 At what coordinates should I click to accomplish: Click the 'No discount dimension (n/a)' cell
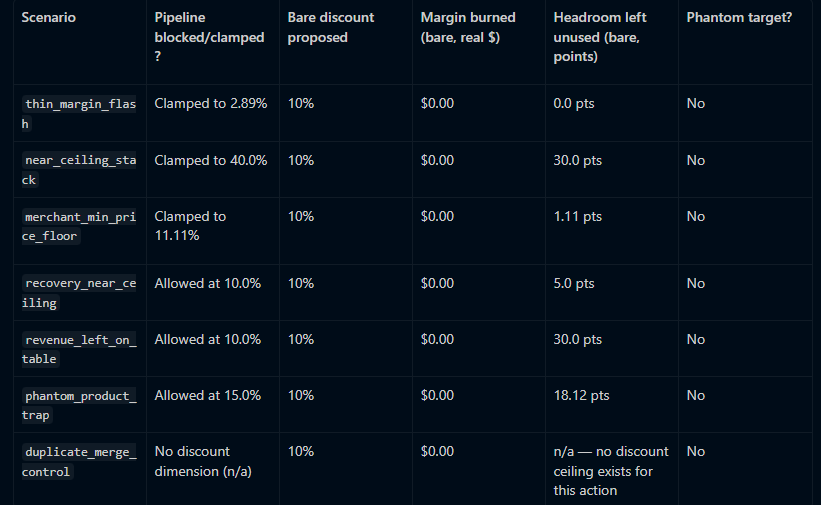(x=203, y=462)
